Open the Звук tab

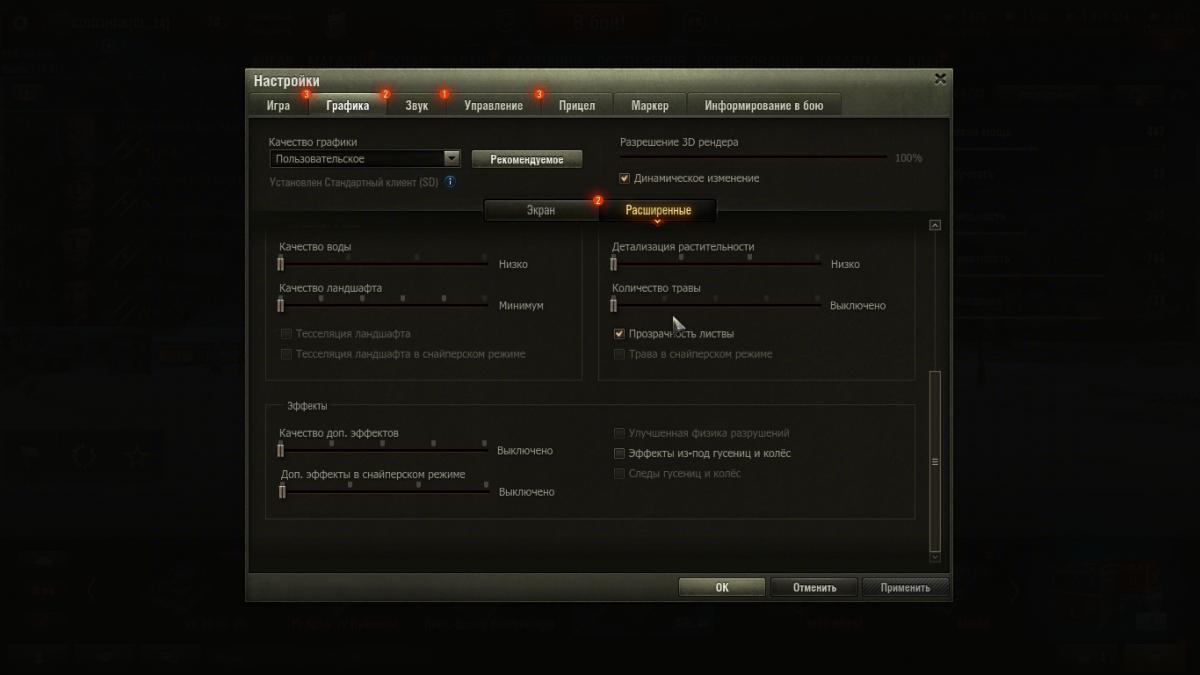(417, 105)
